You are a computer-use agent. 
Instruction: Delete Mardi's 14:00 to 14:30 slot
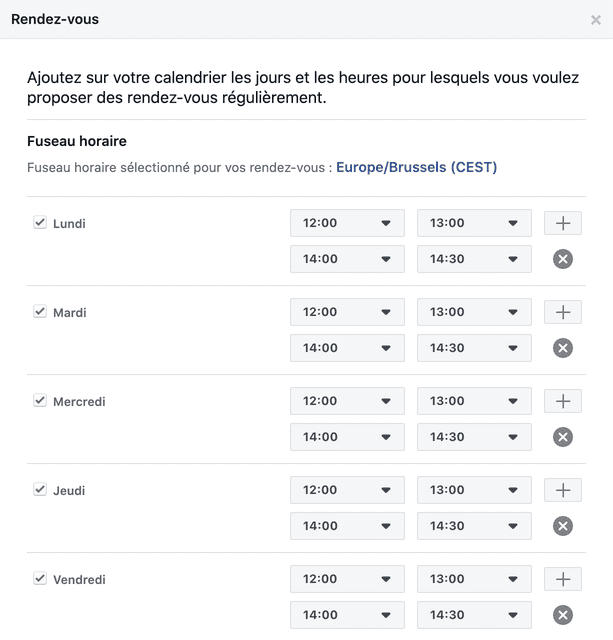pos(563,348)
